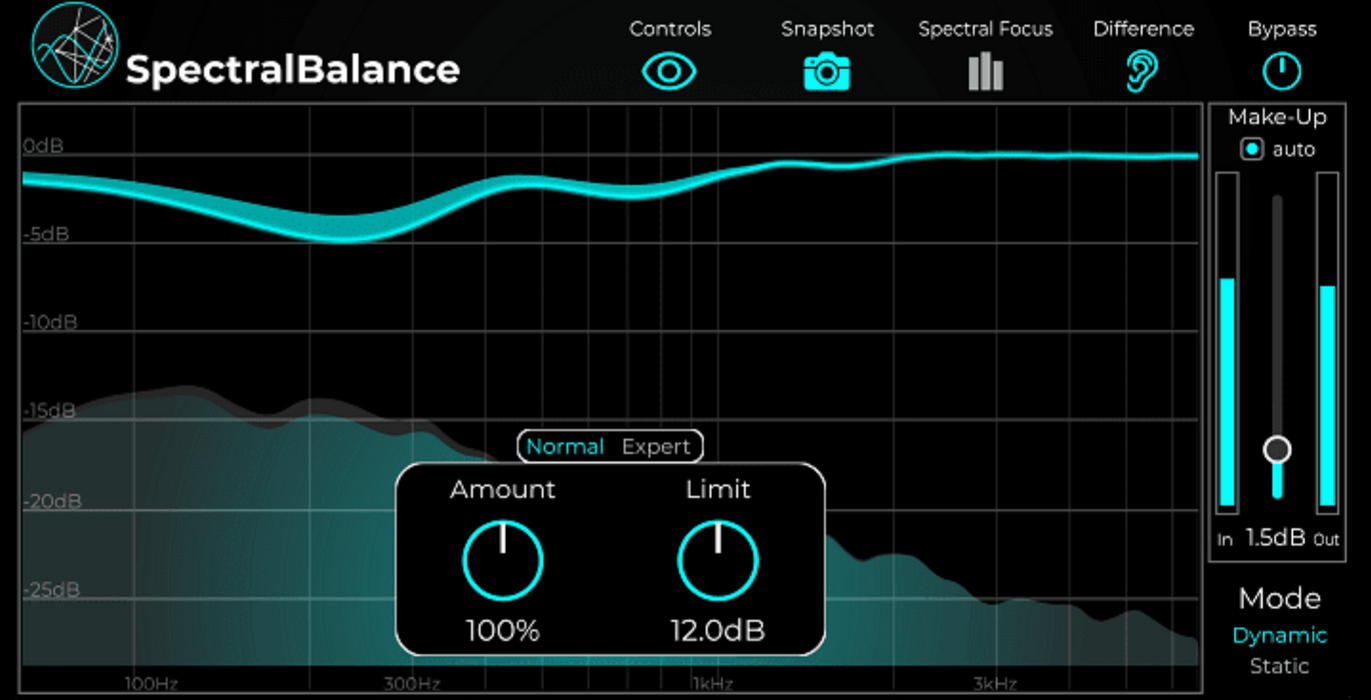Click the -15dB grid label
1371x700 pixels.
49,411
